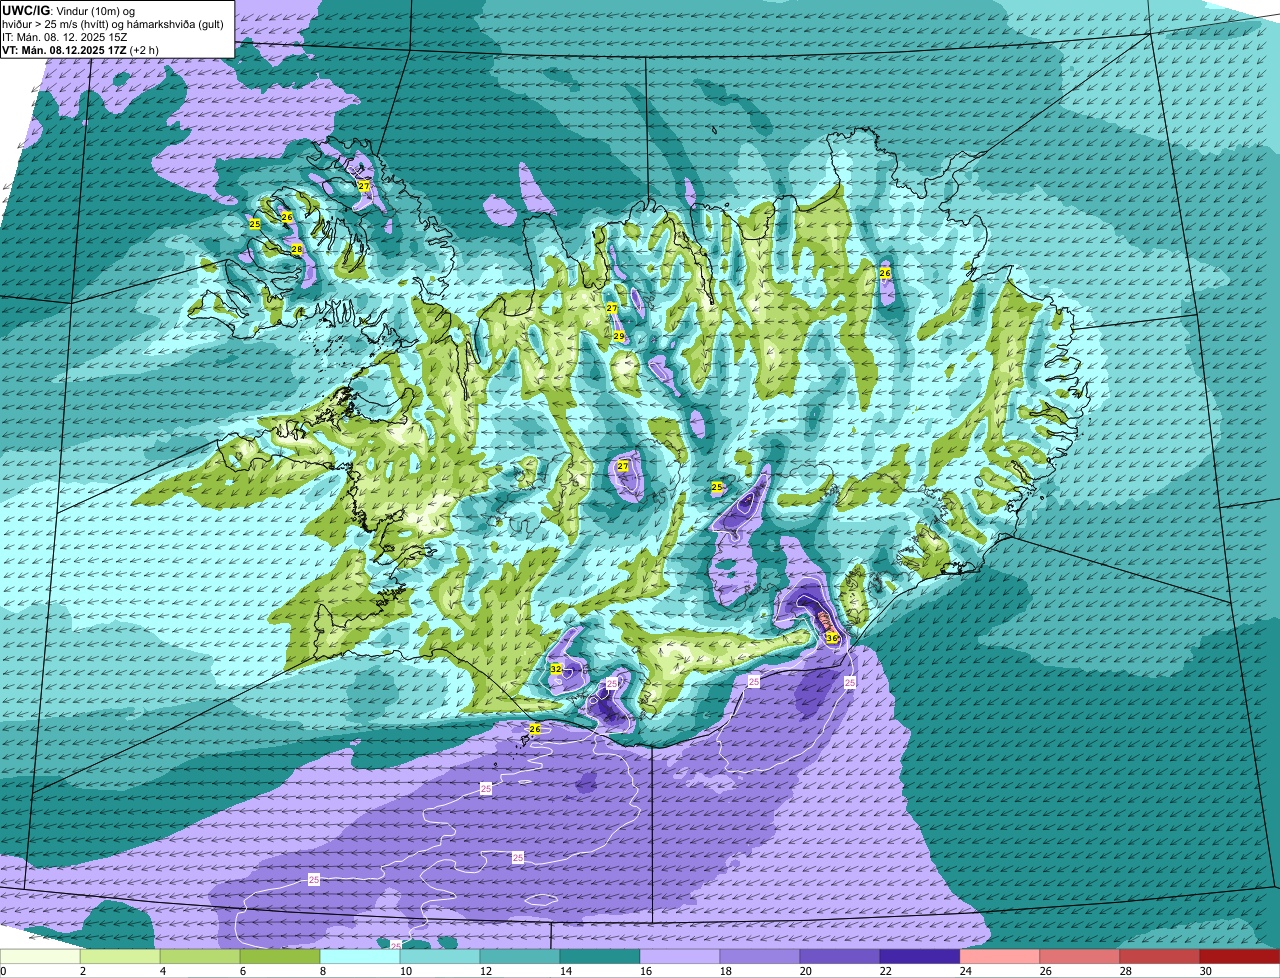Screen dimensions: 1280x978
Task: Click the legend tick label 10
Action: click(404, 971)
